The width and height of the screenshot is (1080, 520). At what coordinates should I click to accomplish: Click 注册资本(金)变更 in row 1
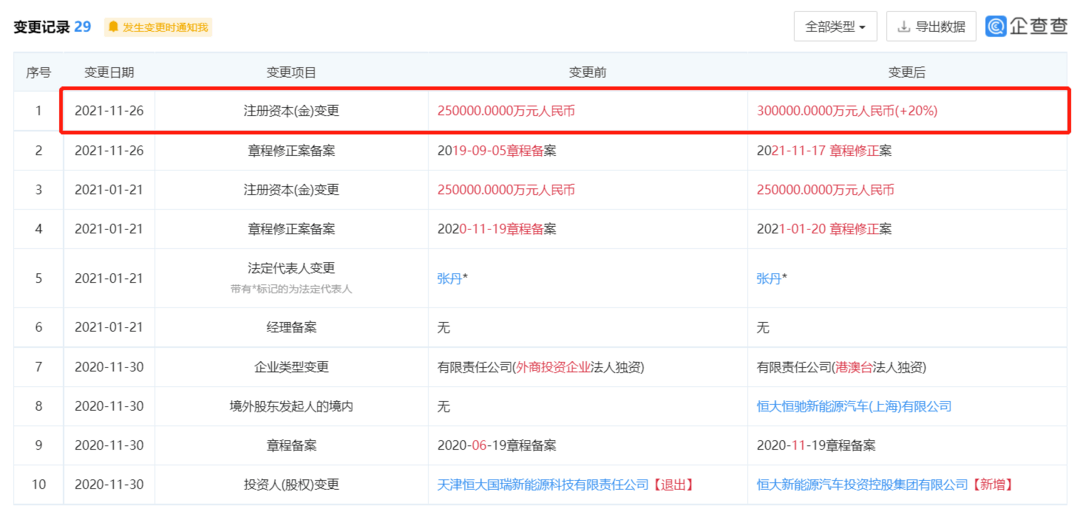point(291,110)
